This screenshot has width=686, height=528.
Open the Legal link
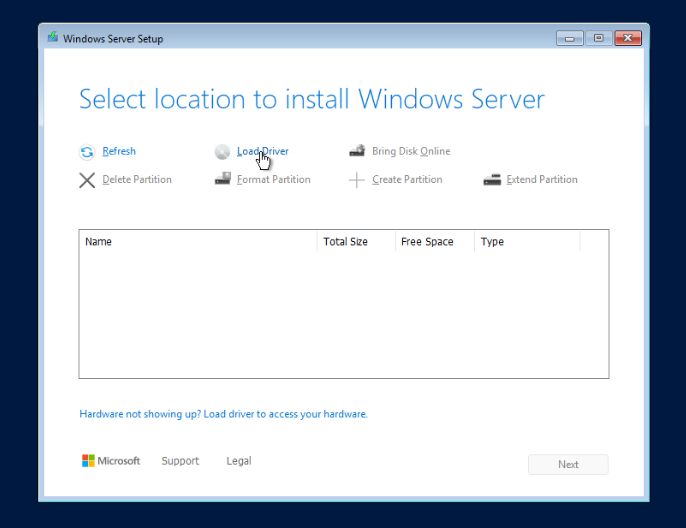click(239, 461)
